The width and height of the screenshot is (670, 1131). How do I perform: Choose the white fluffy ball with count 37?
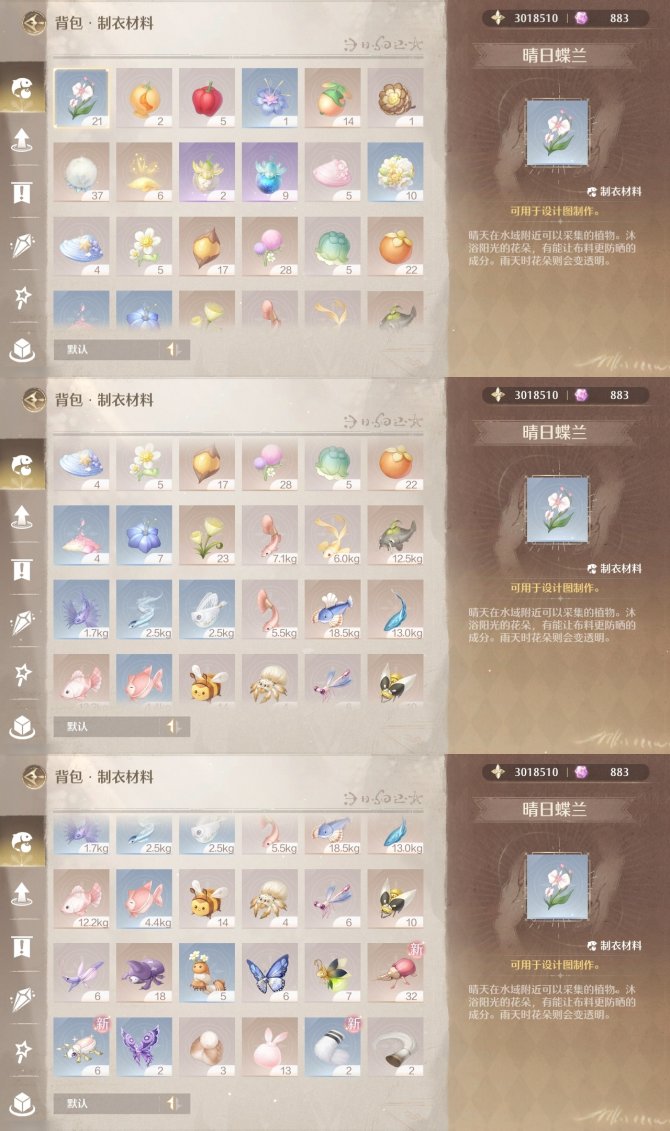[81, 172]
